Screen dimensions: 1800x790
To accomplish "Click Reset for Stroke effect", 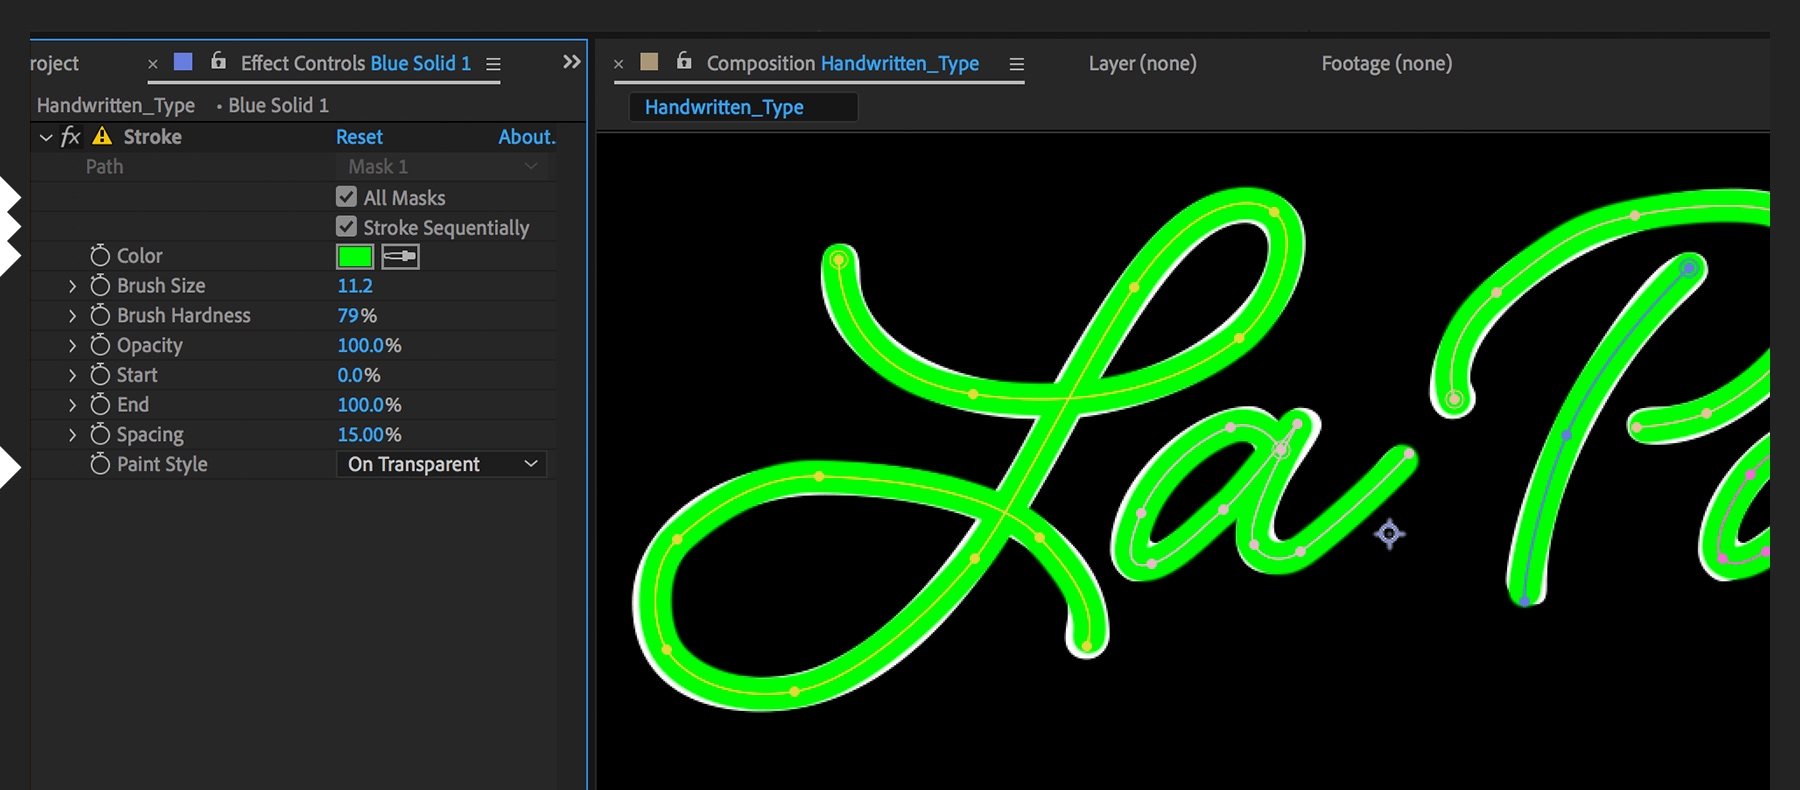I will 359,137.
